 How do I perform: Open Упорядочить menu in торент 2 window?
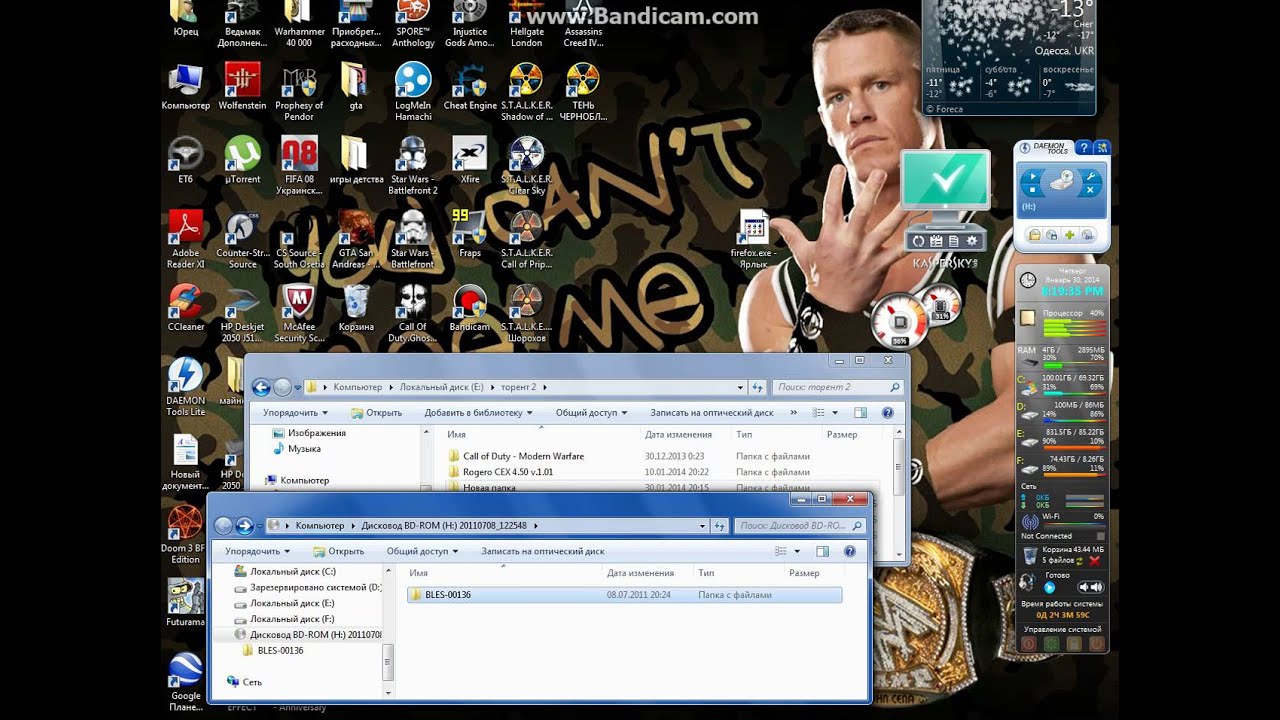[295, 412]
